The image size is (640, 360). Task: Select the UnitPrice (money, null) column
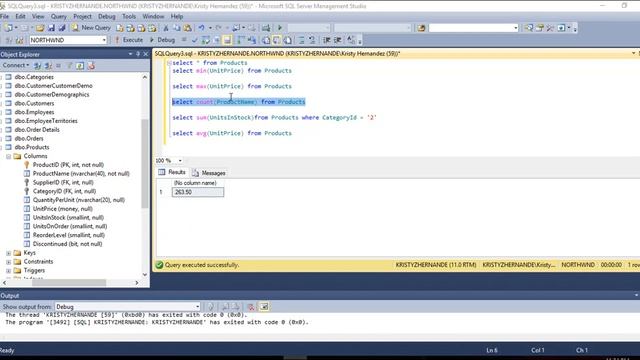point(62,209)
